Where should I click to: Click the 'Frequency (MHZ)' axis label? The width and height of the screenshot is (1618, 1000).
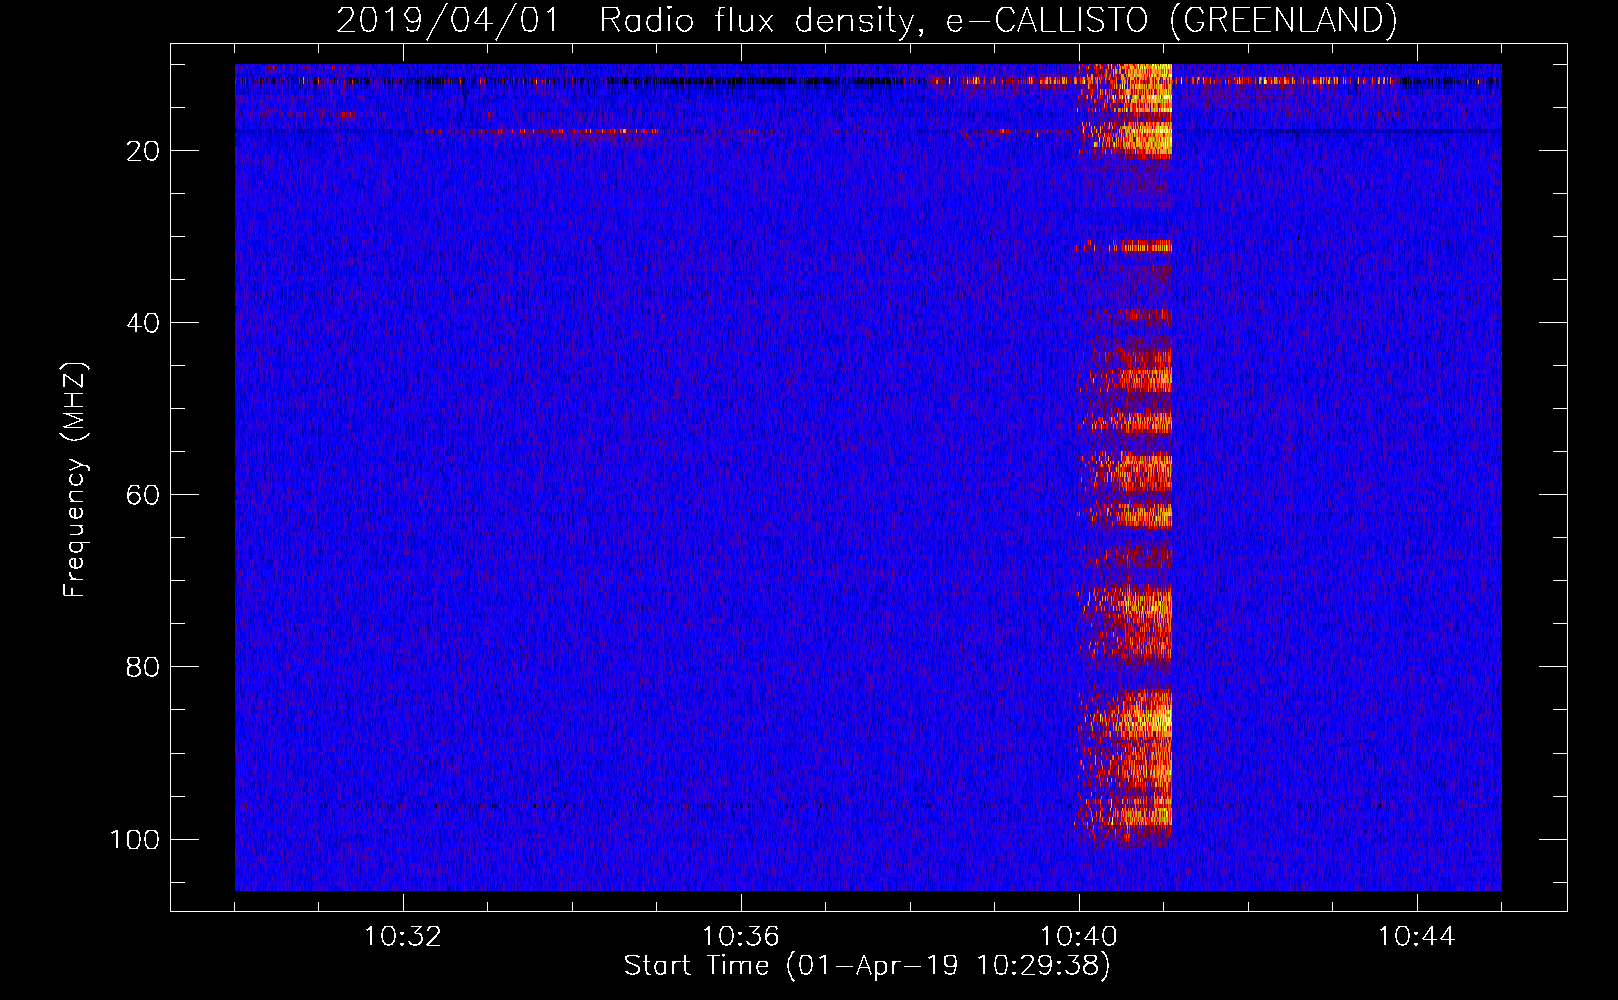click(x=75, y=480)
